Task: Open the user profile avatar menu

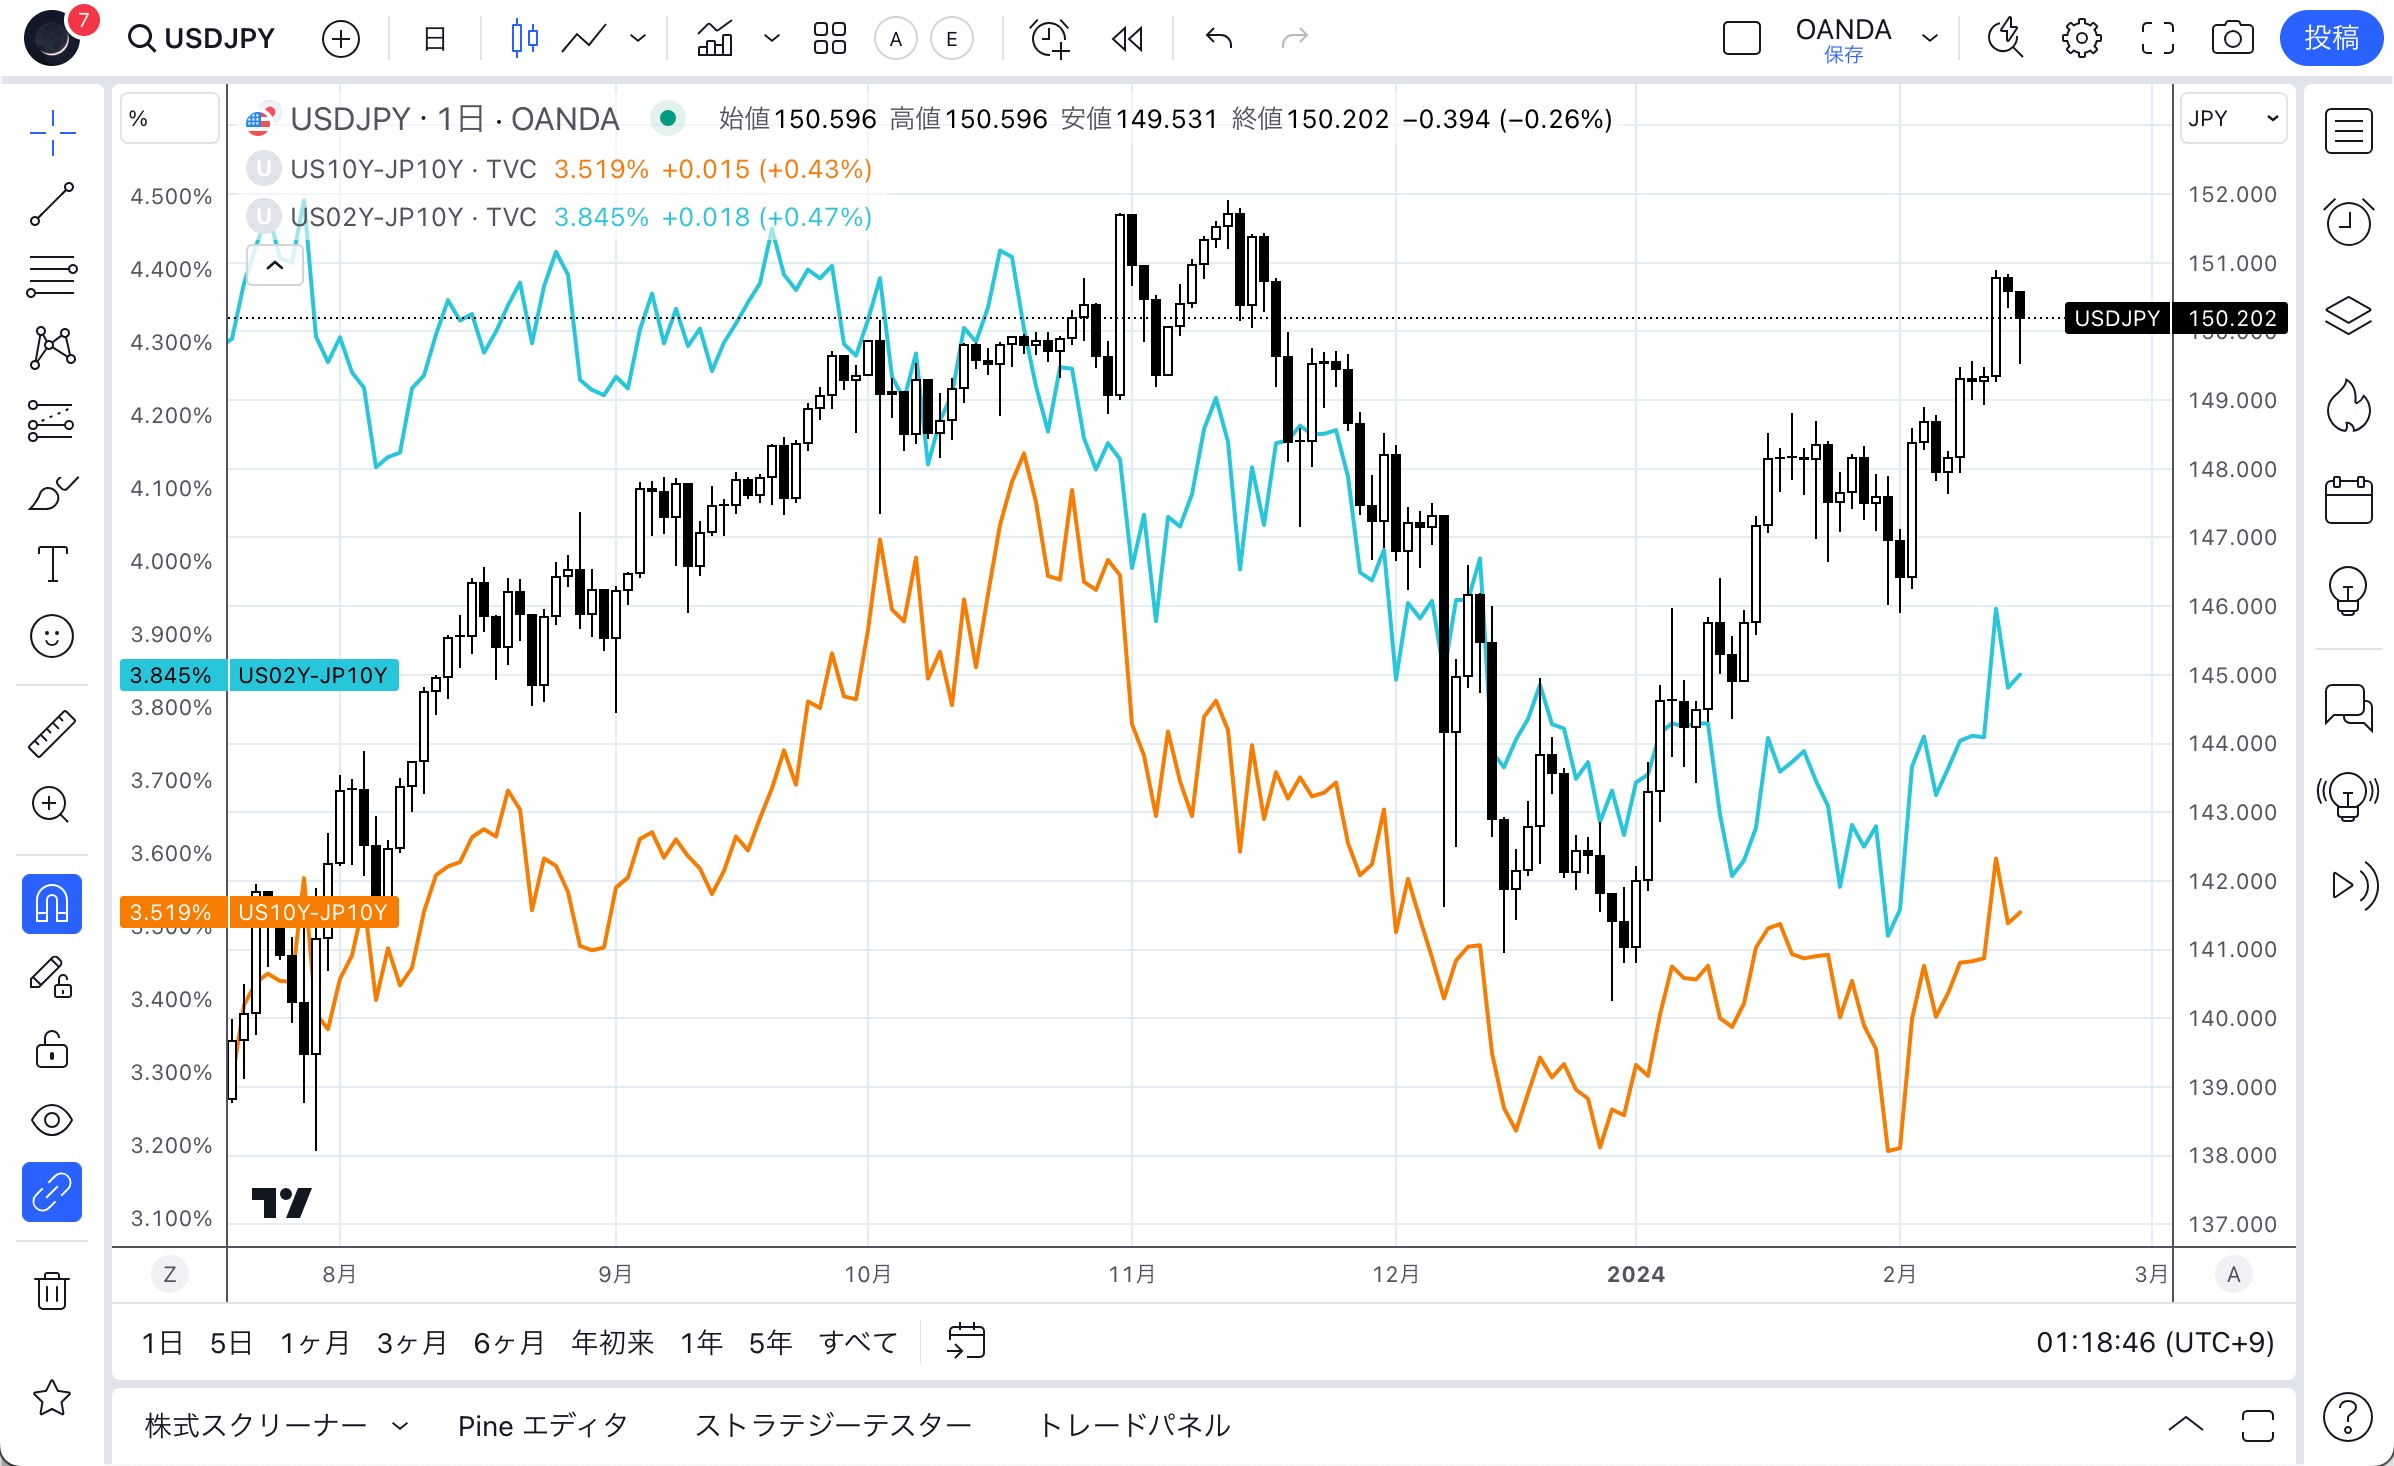Action: click(x=52, y=39)
